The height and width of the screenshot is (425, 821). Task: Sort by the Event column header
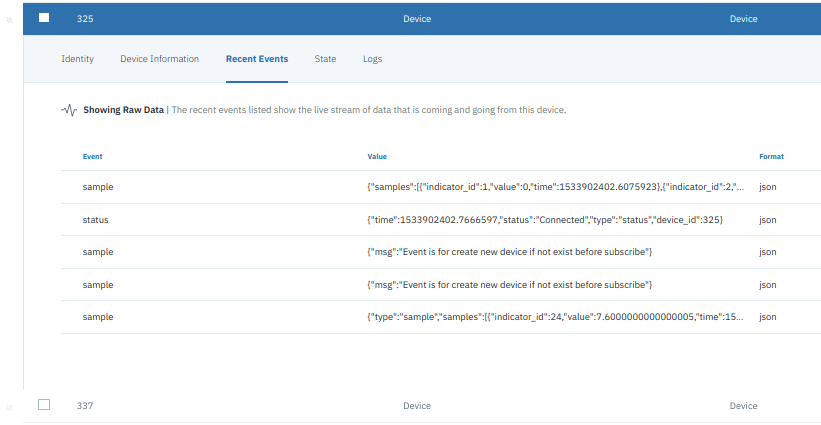tap(93, 156)
